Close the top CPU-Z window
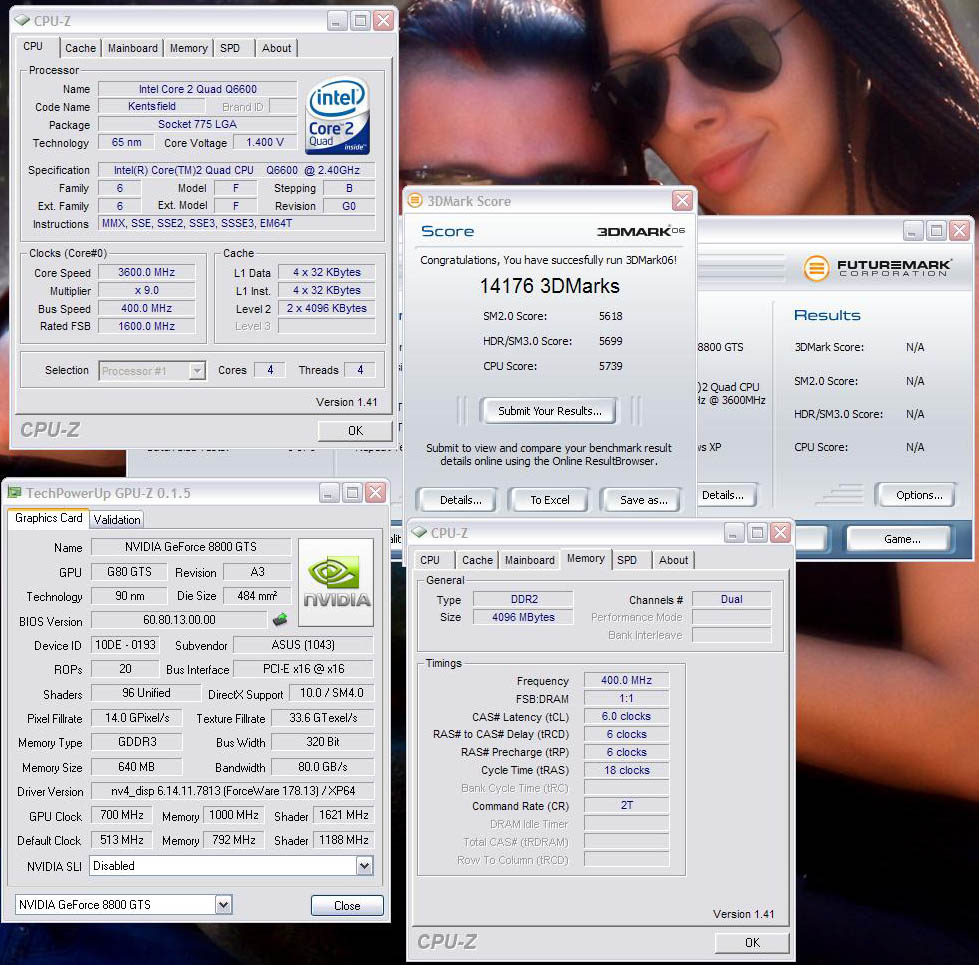979x965 pixels. click(x=383, y=21)
